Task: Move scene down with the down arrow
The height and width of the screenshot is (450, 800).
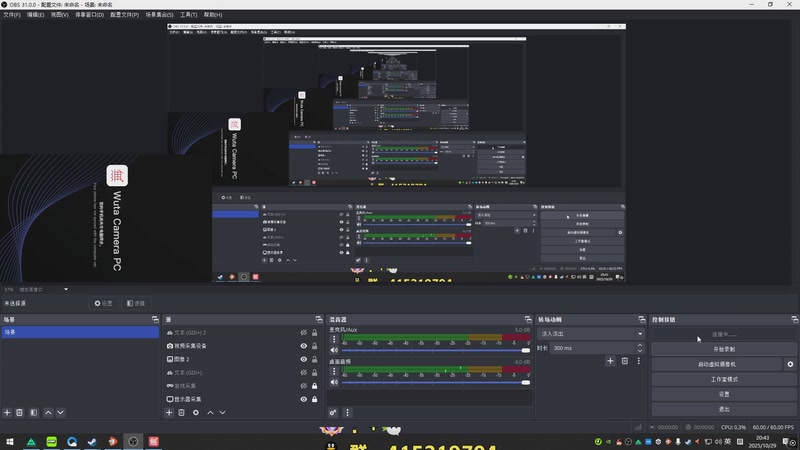Action: click(60, 412)
